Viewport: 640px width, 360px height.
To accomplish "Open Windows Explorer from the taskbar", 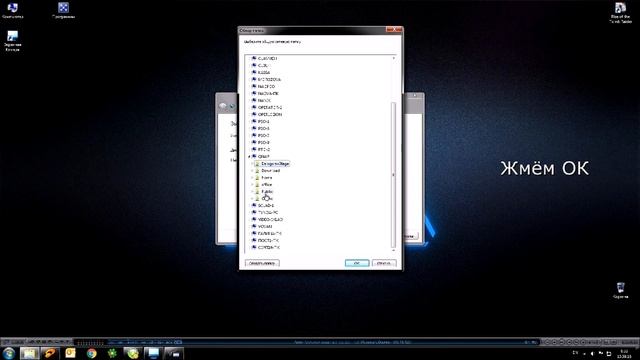I will click(29, 353).
